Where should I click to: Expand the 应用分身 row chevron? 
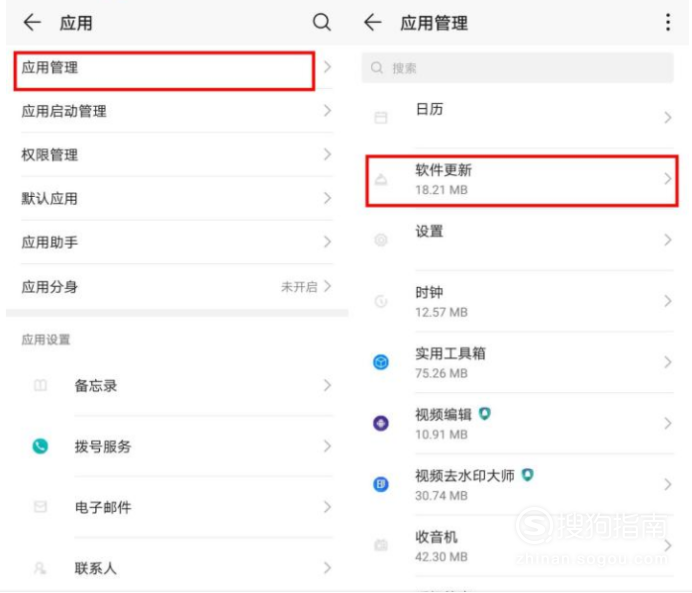tap(327, 286)
